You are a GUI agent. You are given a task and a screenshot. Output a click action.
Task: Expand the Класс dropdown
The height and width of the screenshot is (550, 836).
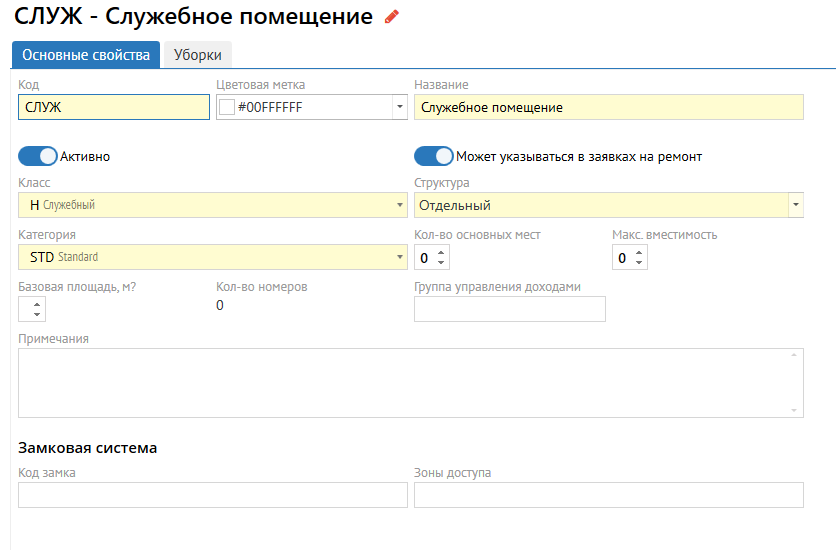[400, 206]
